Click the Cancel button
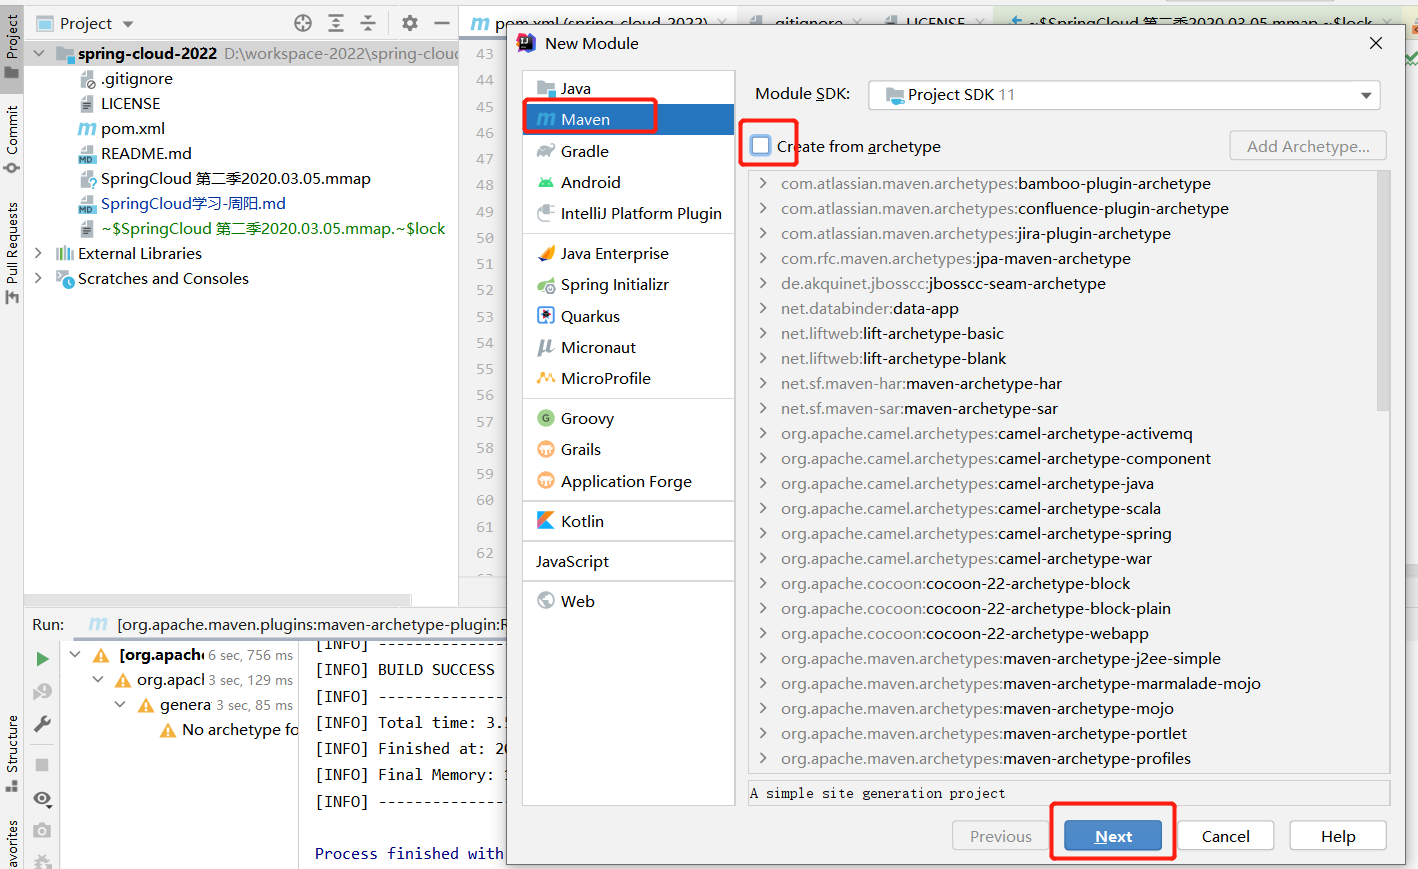 pyautogui.click(x=1225, y=836)
